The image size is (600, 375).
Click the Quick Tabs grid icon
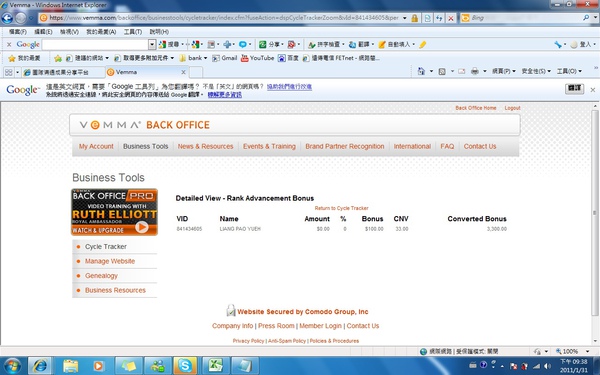[x=8, y=72]
